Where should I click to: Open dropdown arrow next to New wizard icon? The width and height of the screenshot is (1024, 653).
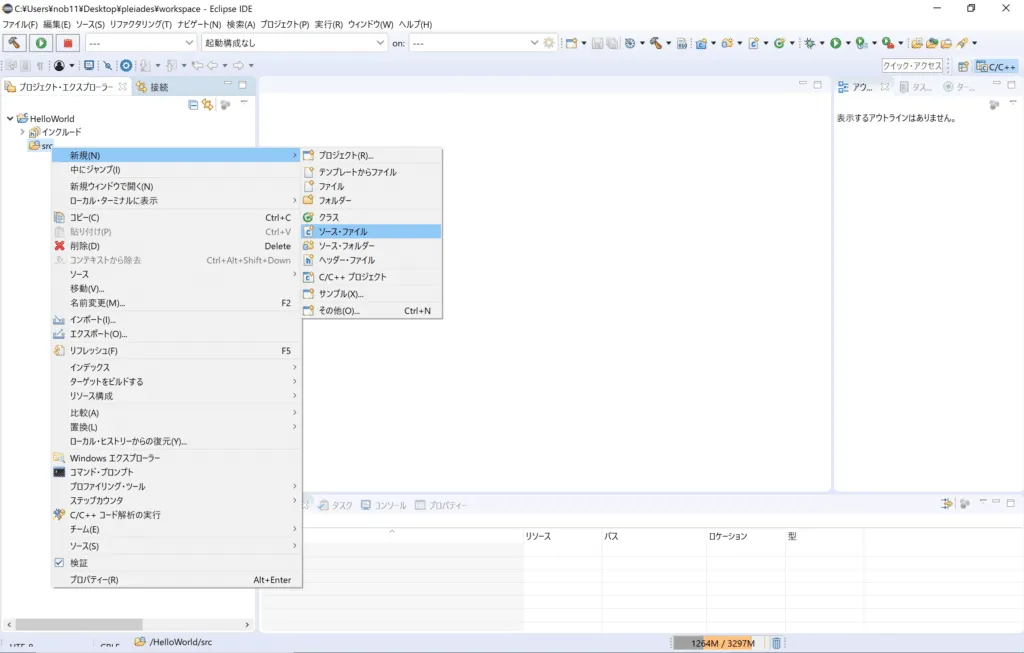click(x=584, y=43)
